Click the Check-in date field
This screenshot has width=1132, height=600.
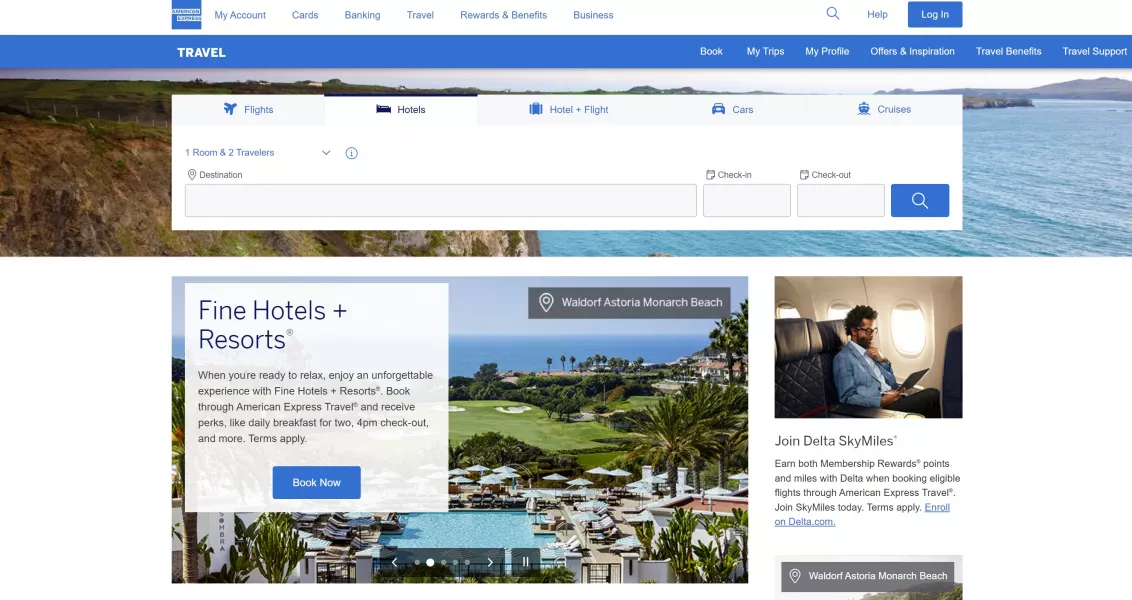tap(746, 201)
